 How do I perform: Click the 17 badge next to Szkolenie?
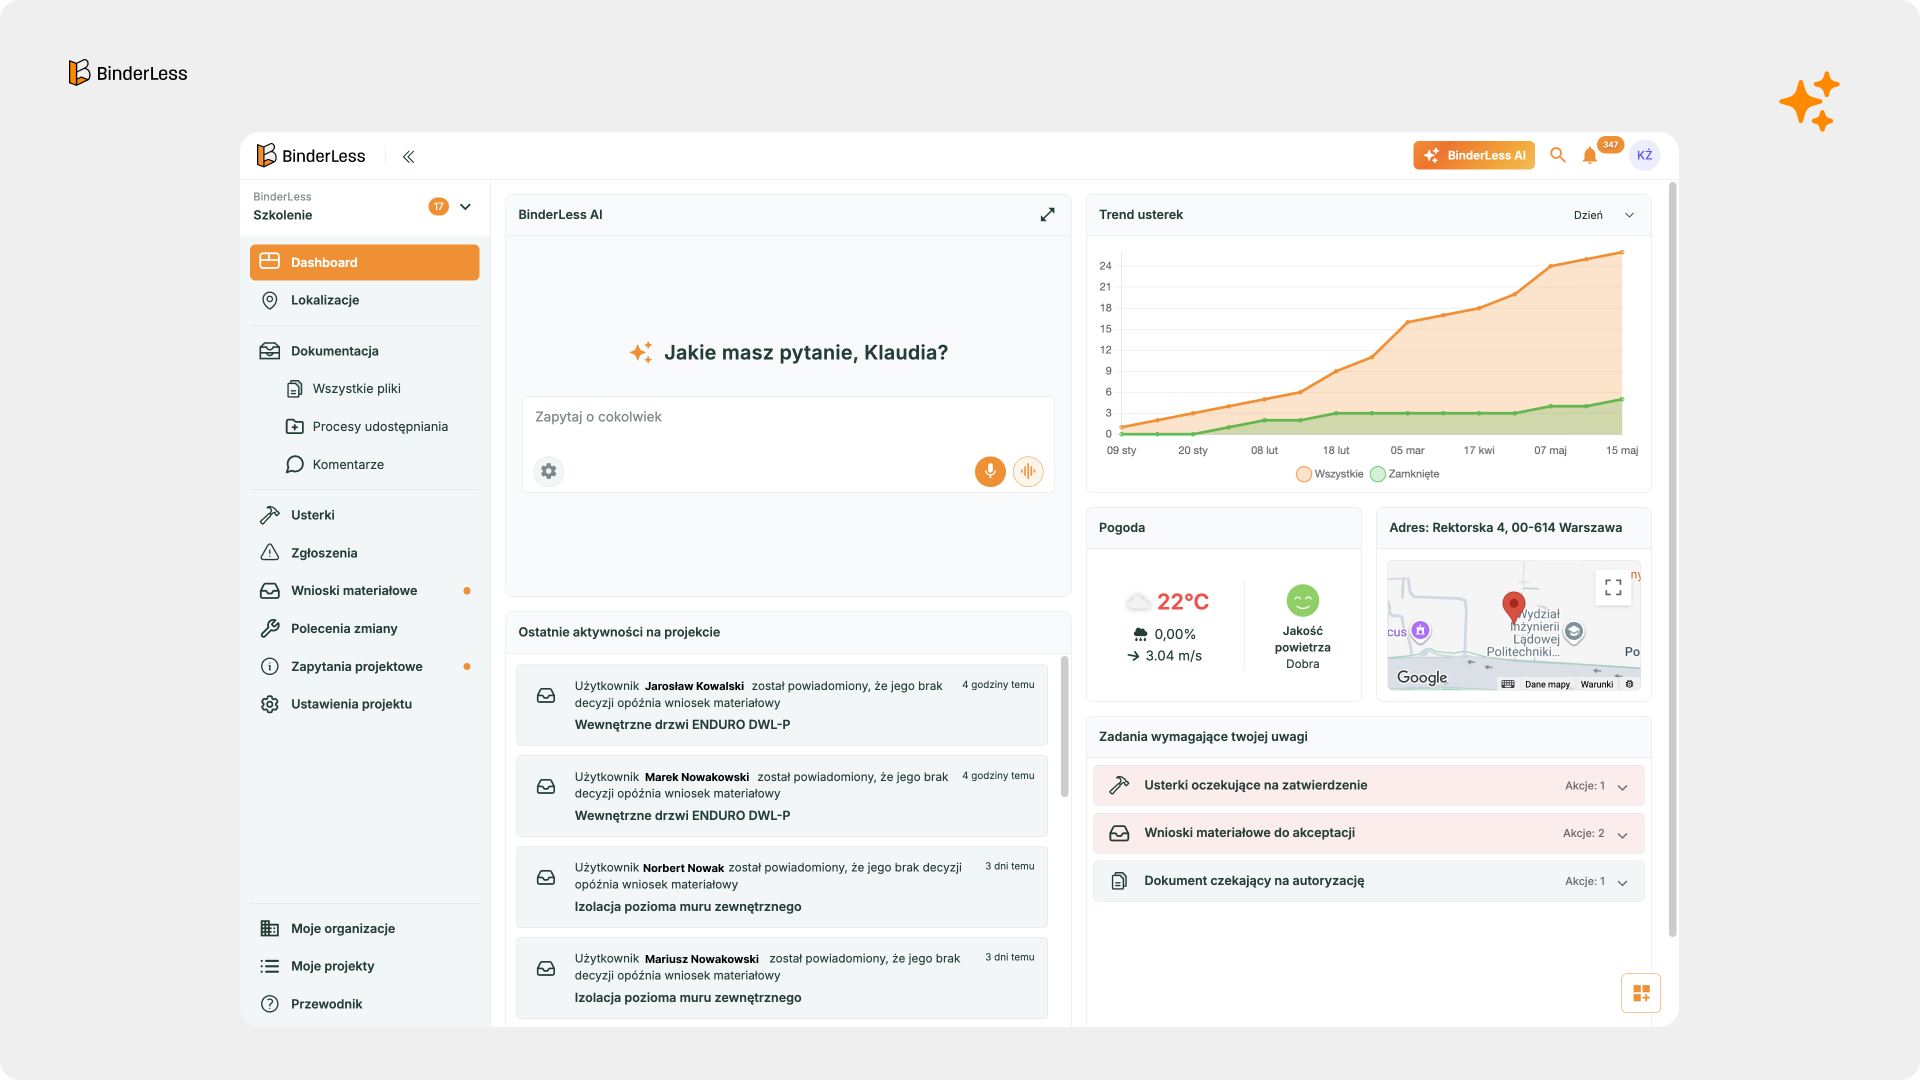438,207
